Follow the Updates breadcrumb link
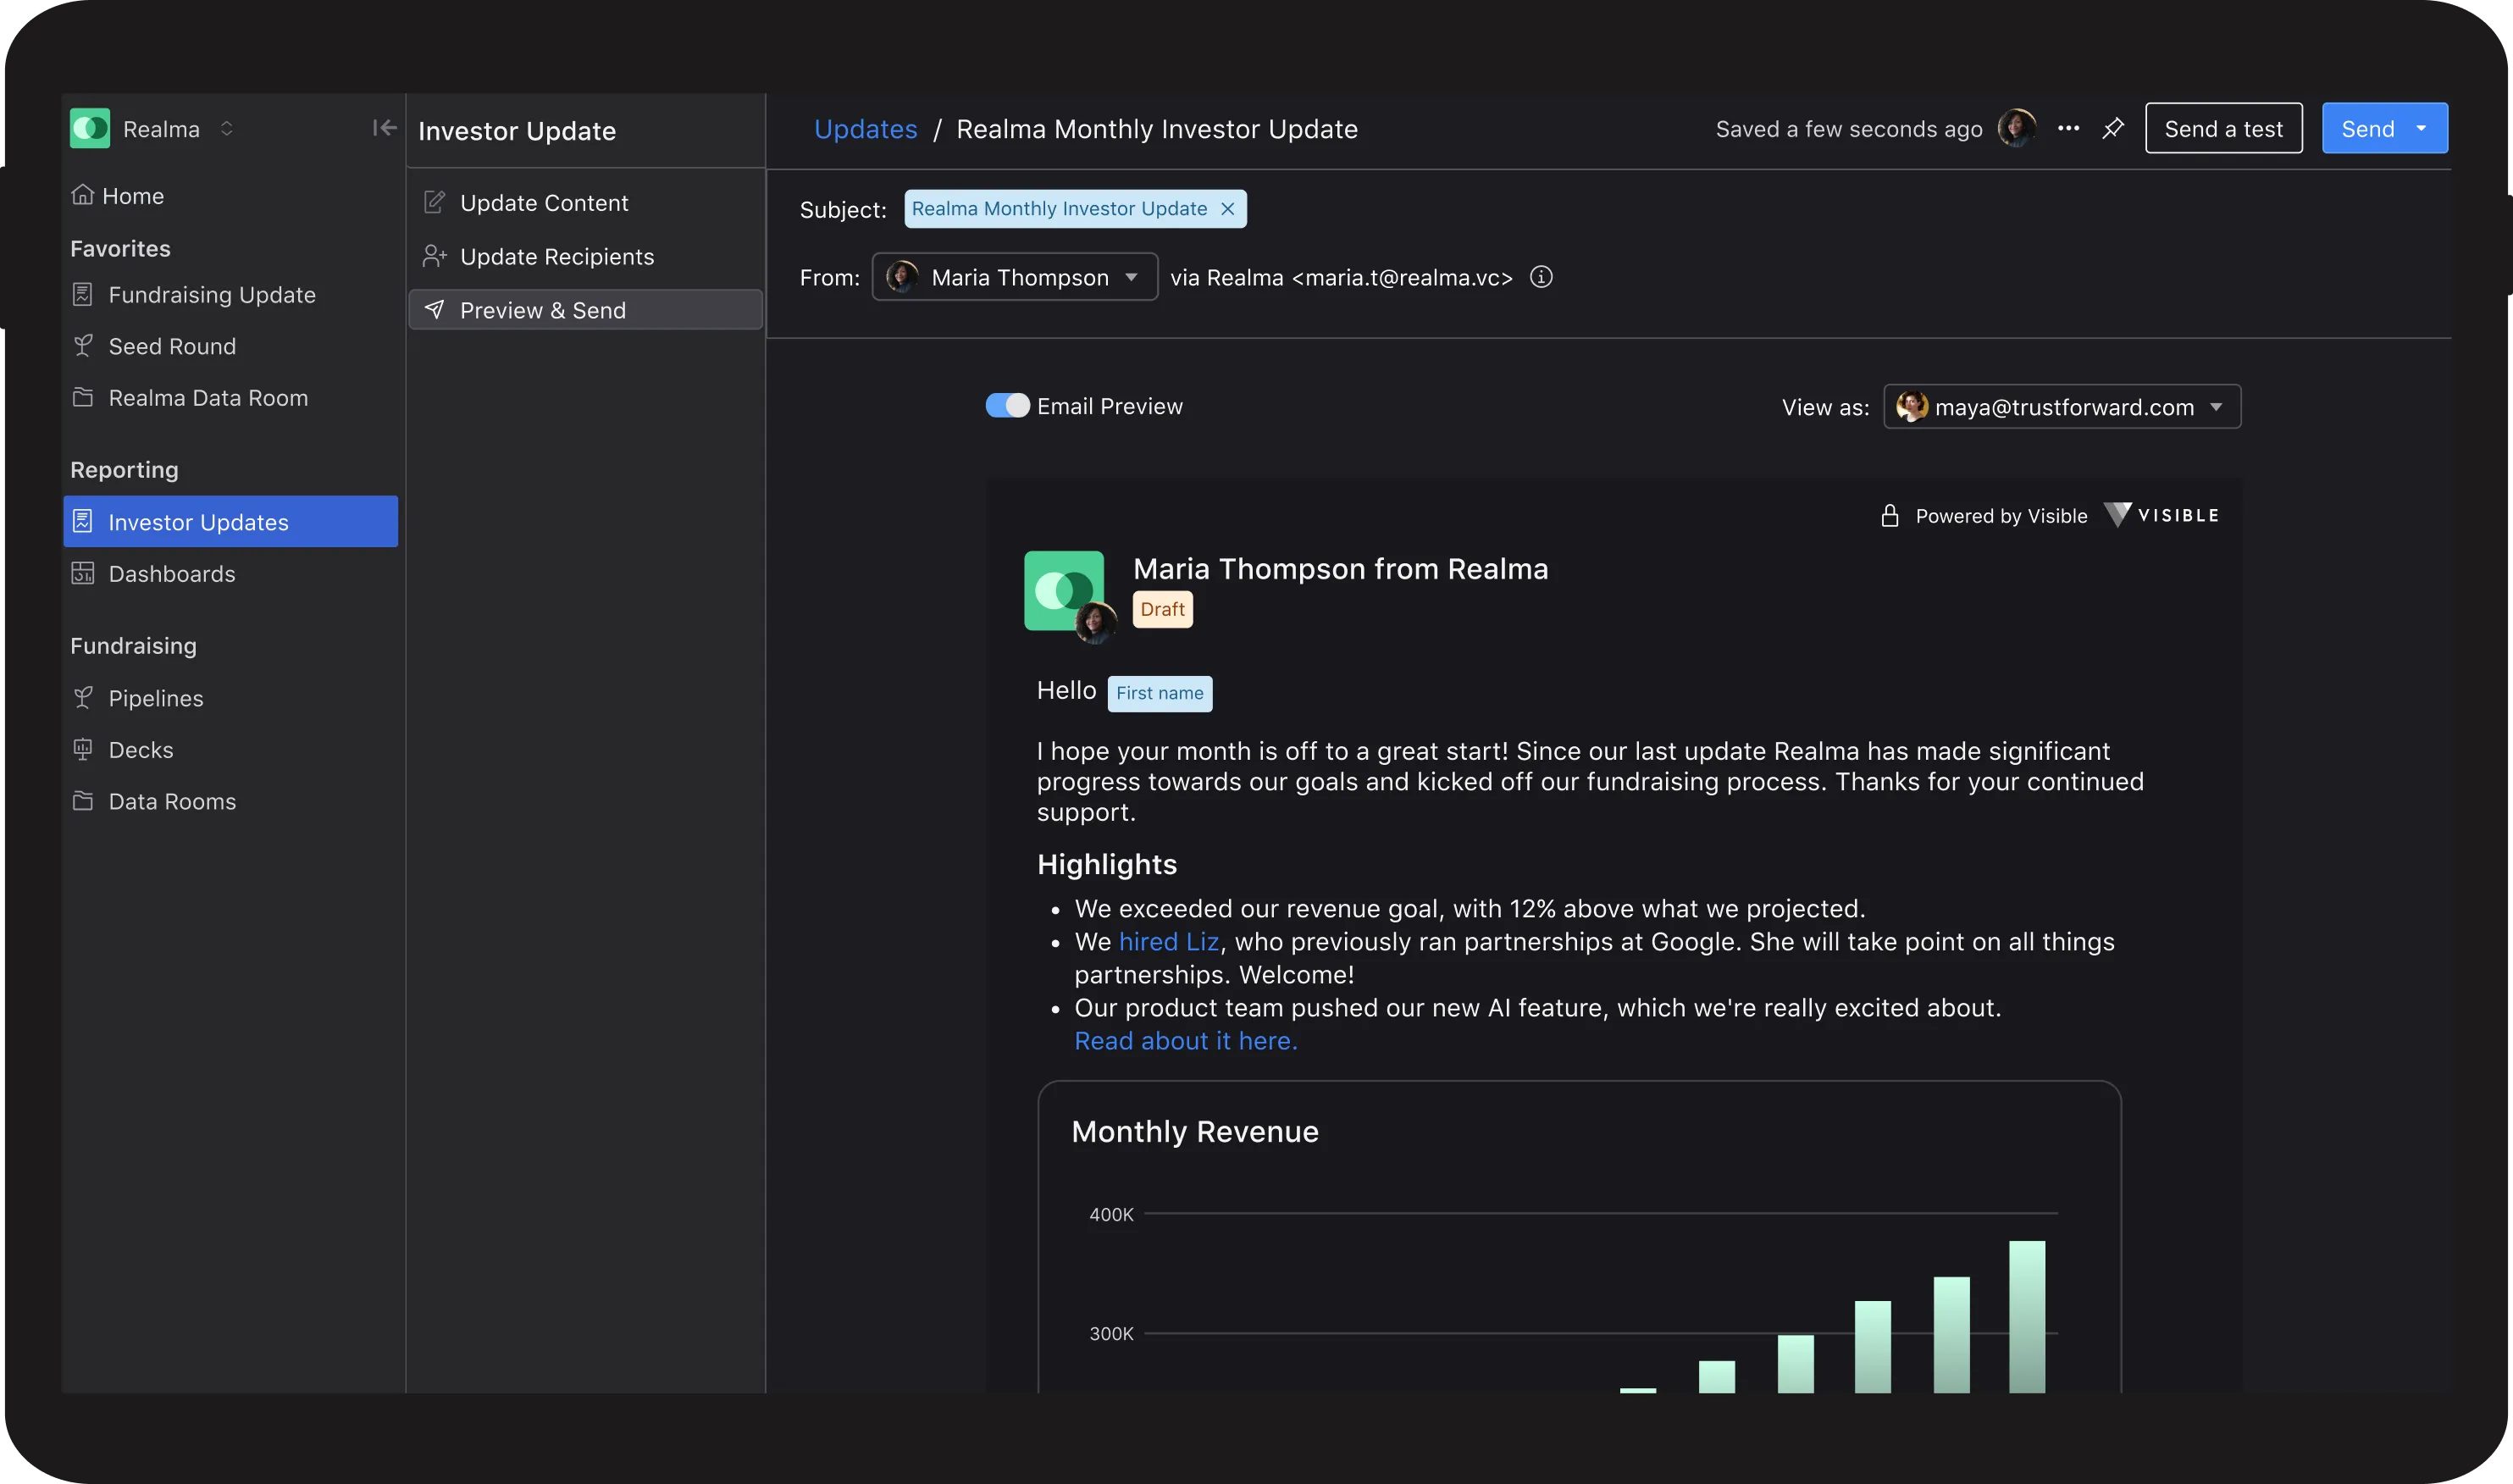 click(865, 129)
